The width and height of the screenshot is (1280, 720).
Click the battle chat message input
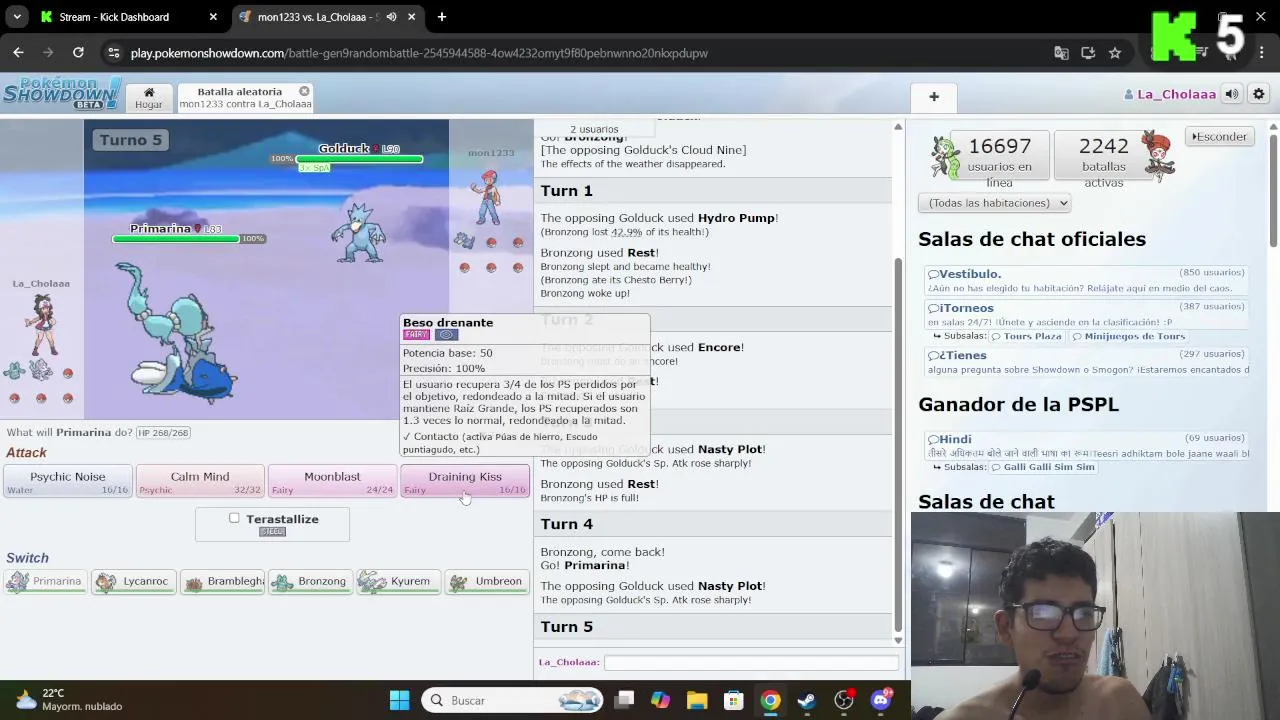pyautogui.click(x=751, y=662)
